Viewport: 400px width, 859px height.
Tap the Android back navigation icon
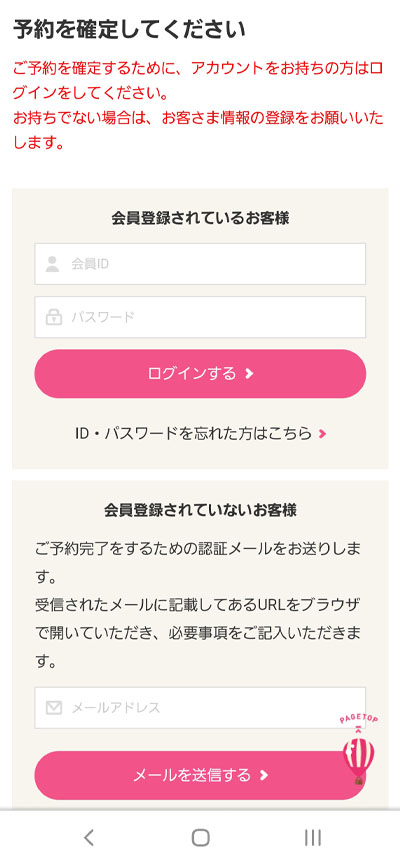tap(89, 837)
